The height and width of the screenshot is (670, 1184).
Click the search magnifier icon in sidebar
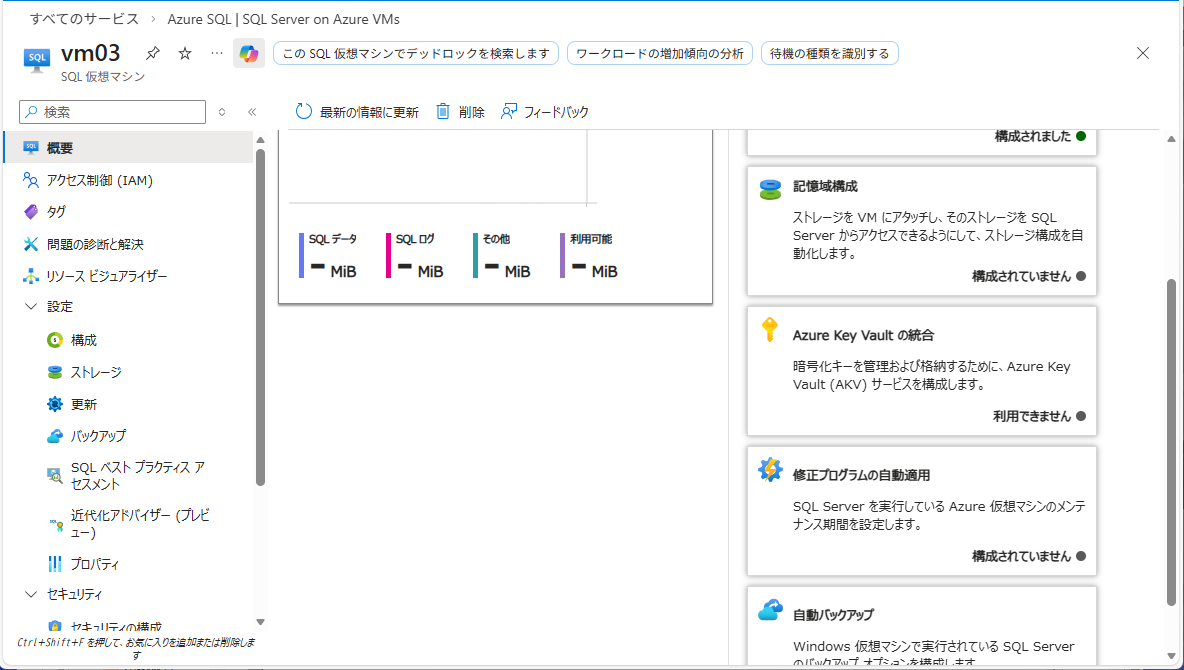point(32,112)
